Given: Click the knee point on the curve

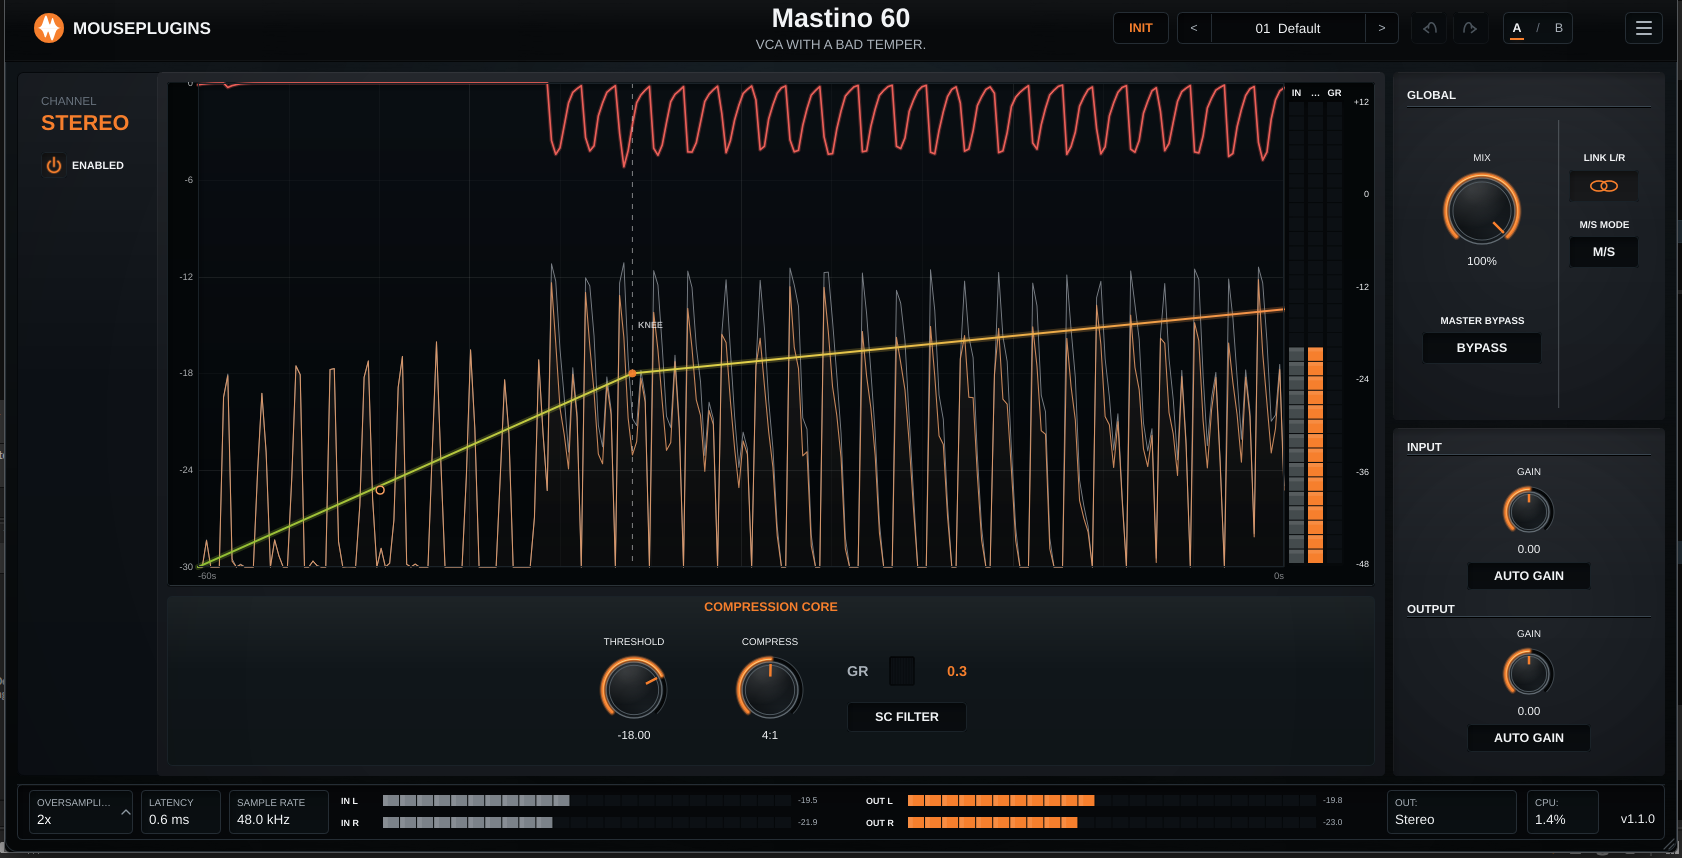Looking at the screenshot, I should (x=632, y=374).
